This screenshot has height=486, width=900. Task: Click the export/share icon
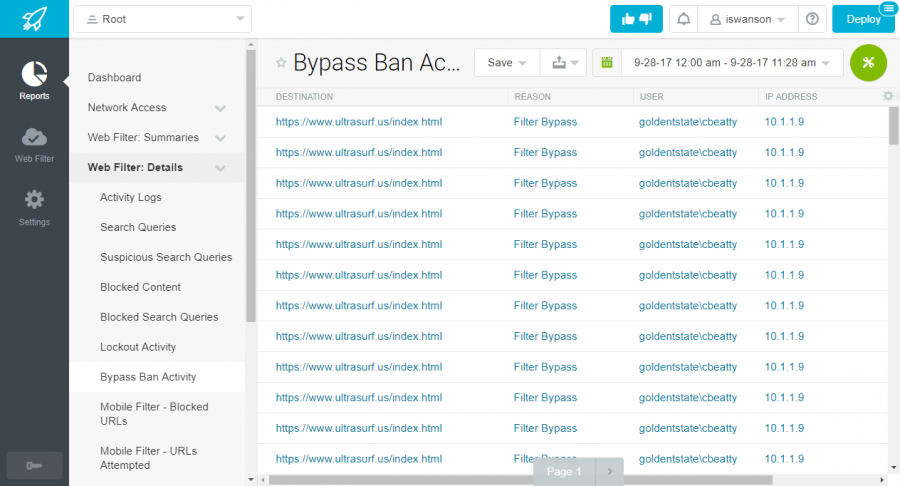[x=564, y=63]
